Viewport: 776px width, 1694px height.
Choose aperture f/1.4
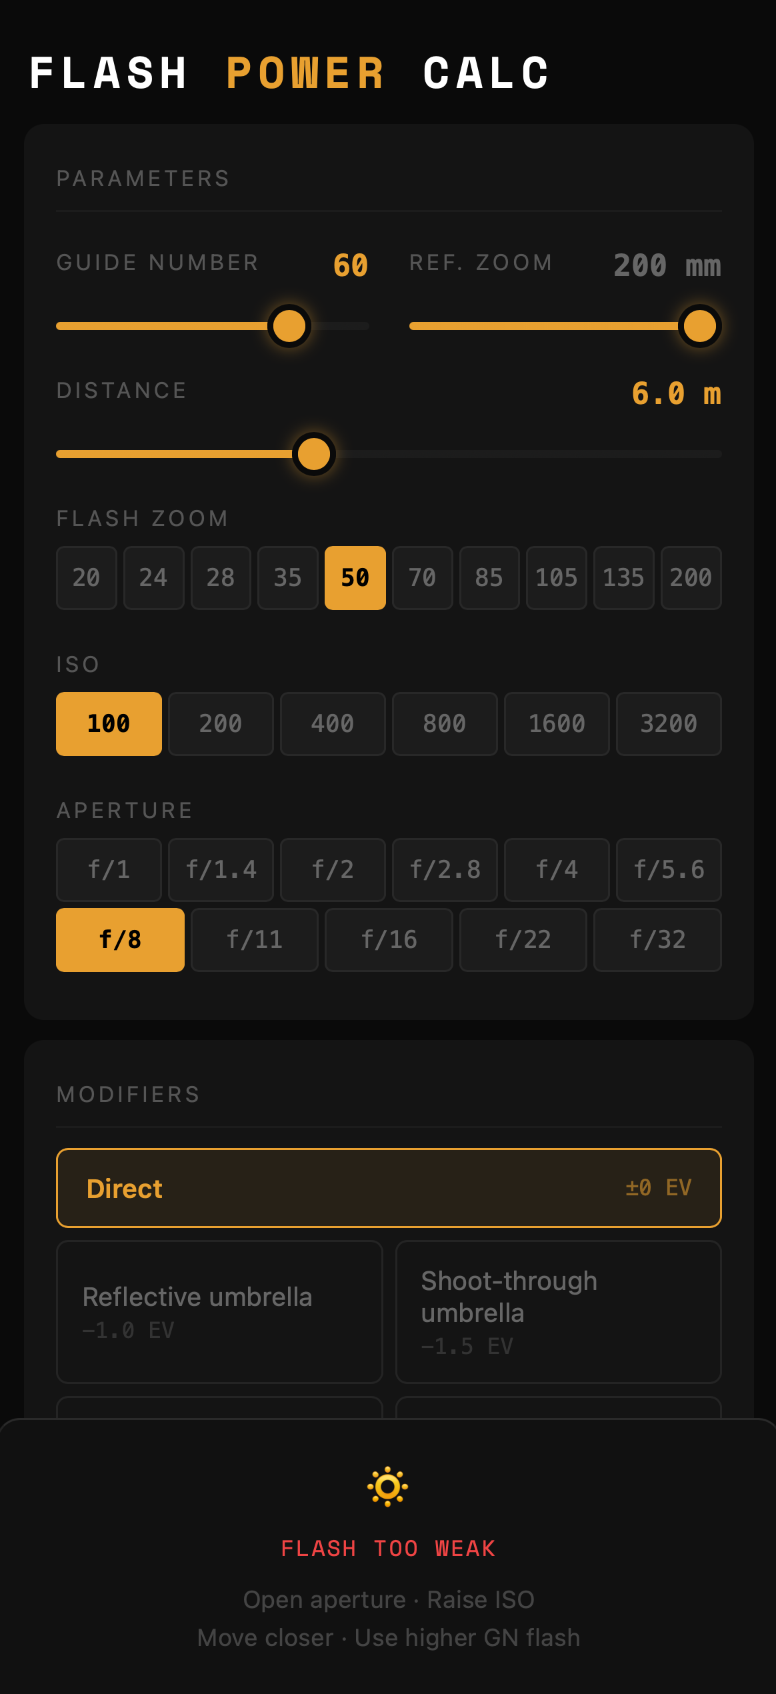click(x=221, y=870)
